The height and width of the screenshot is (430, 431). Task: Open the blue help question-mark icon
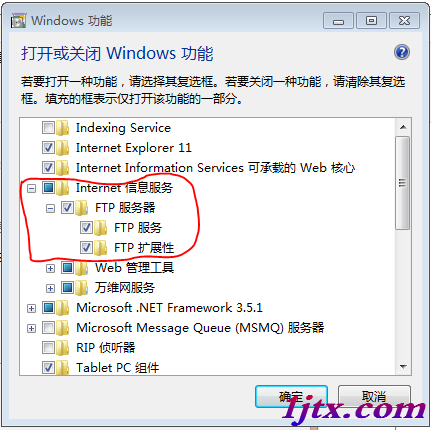pyautogui.click(x=402, y=52)
